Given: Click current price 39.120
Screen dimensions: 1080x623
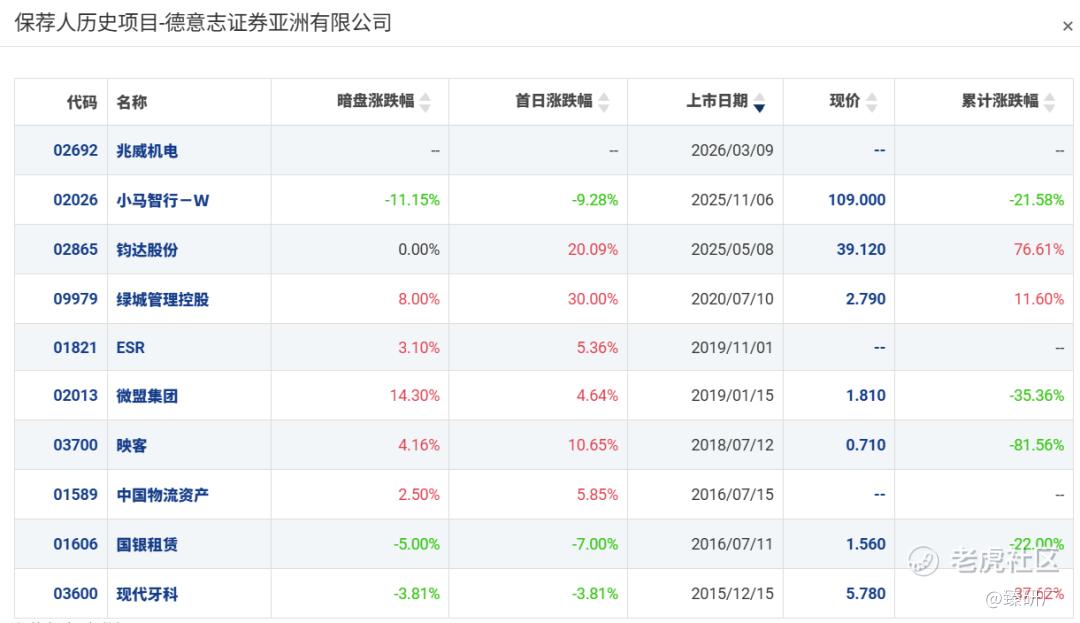Looking at the screenshot, I should (861, 249).
